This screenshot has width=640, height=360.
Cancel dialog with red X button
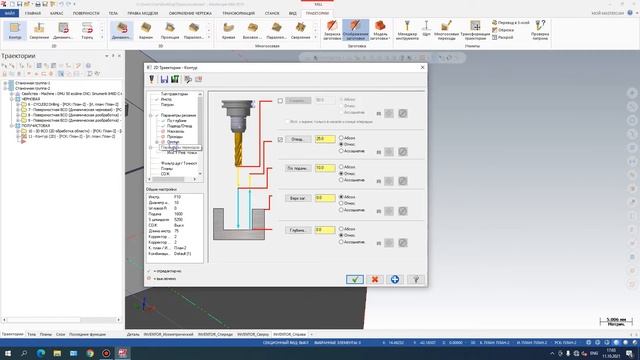click(x=375, y=279)
